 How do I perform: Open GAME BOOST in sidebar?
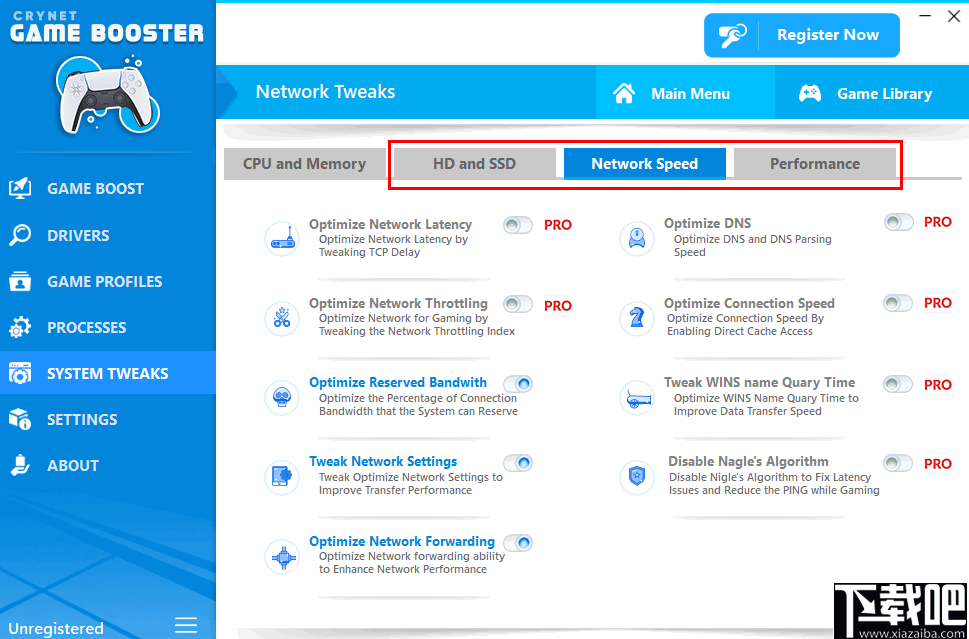click(x=108, y=188)
